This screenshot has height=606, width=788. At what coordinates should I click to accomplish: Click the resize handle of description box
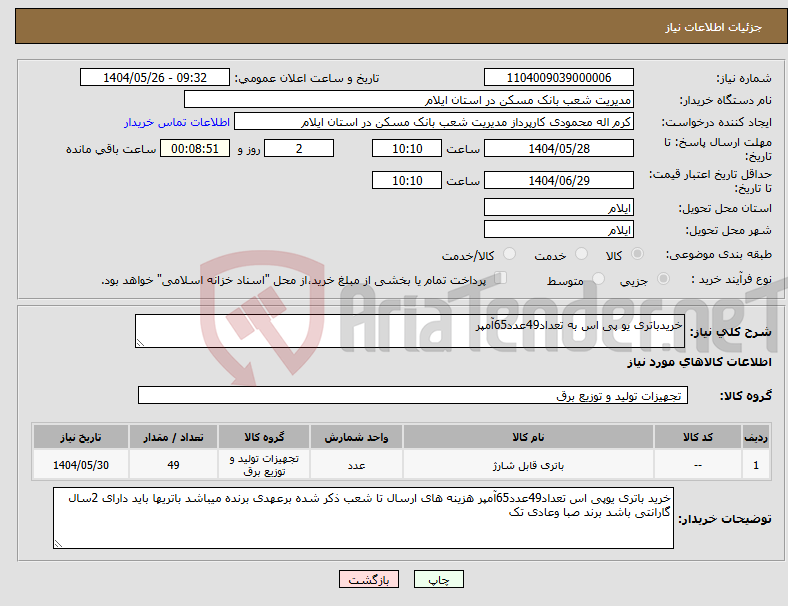tap(140, 343)
